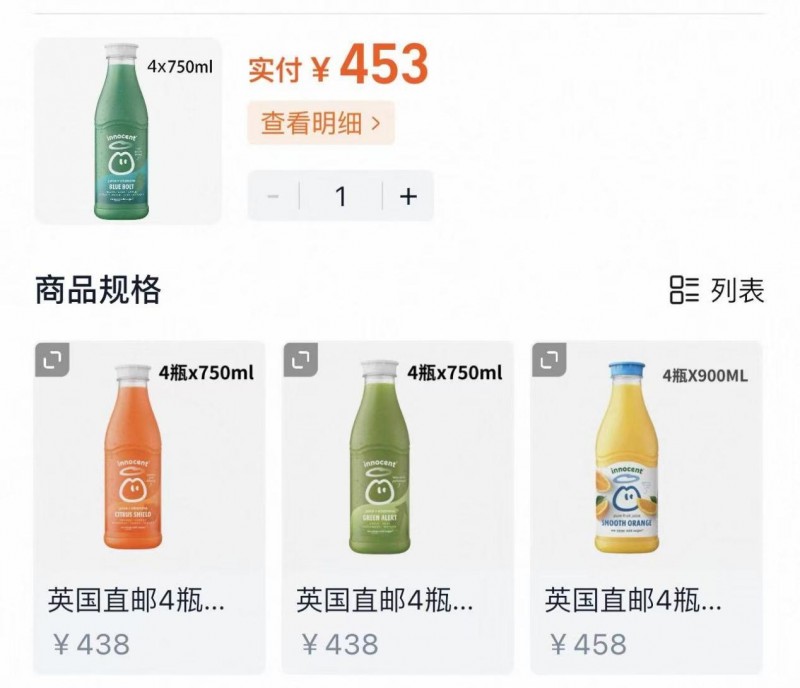Click the 列表 view label

click(738, 291)
